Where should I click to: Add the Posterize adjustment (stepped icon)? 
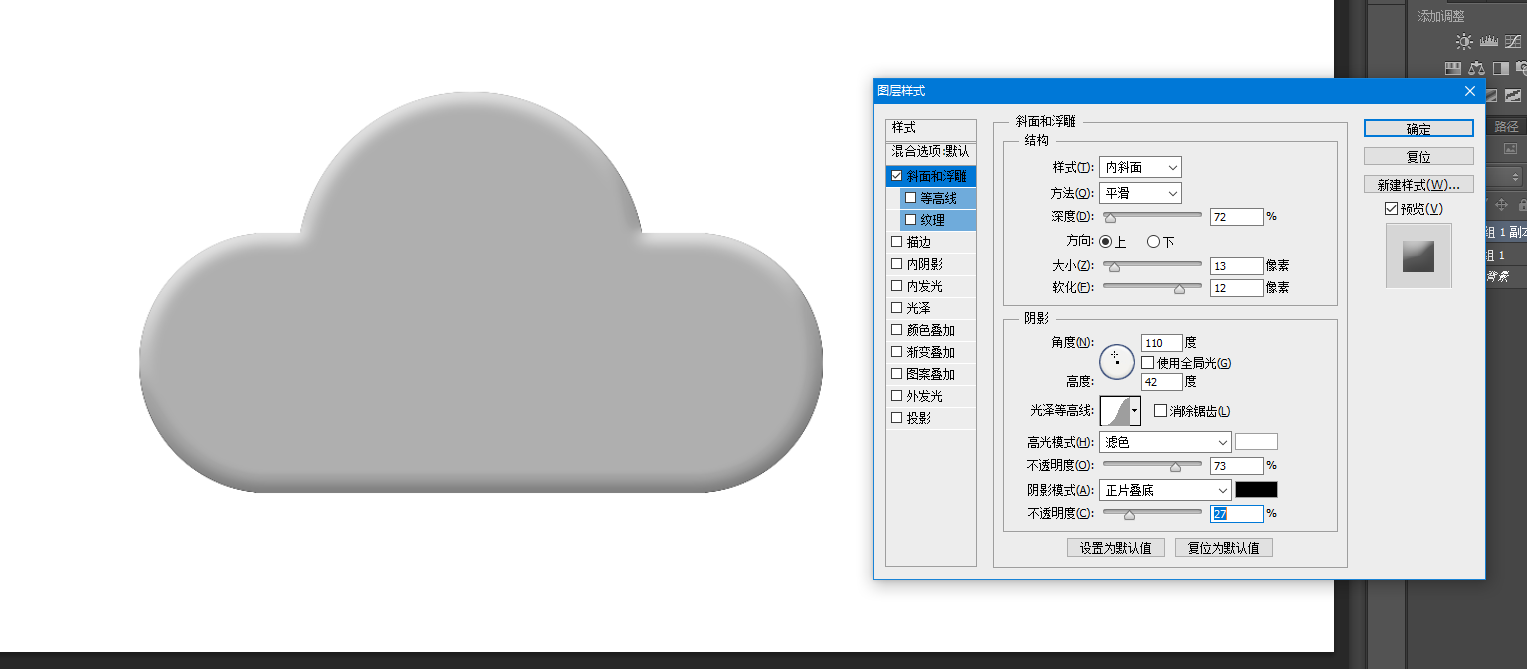pos(1512,95)
